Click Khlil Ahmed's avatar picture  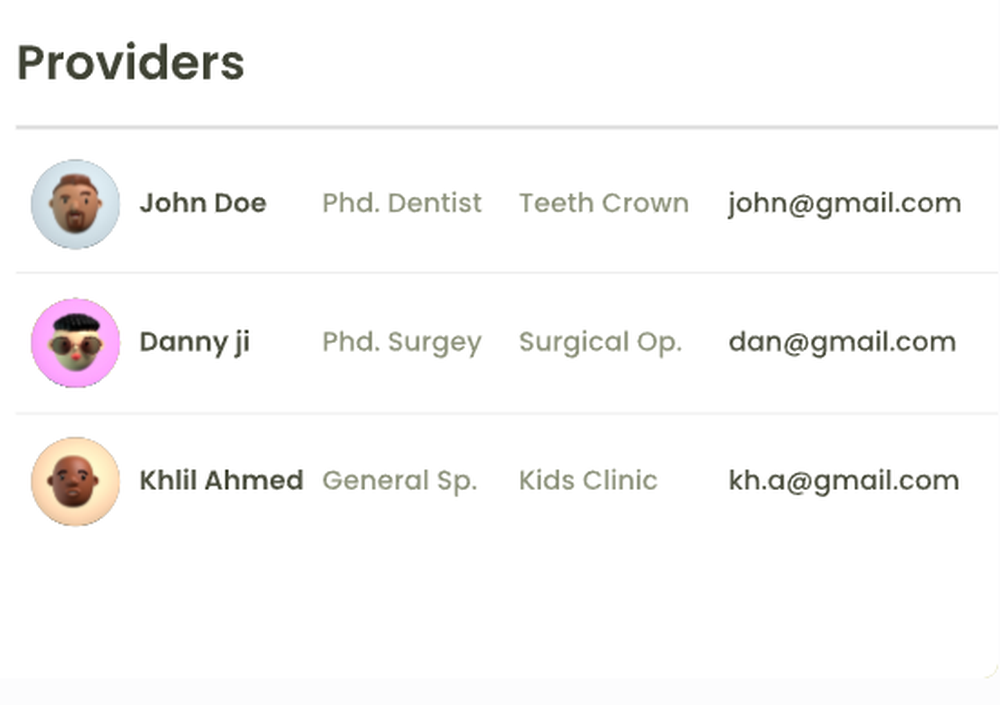pos(75,481)
